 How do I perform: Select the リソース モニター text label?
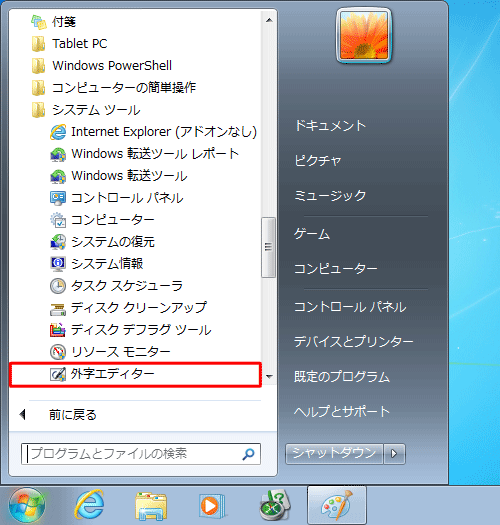(x=121, y=352)
